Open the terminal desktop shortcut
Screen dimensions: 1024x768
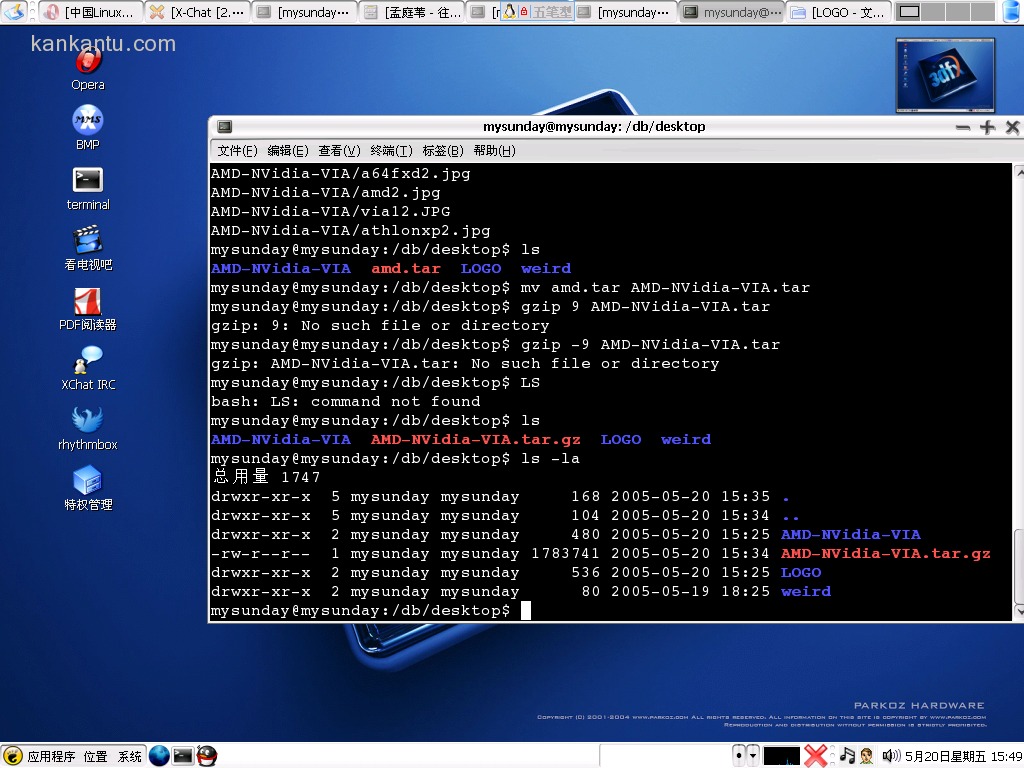click(x=88, y=181)
